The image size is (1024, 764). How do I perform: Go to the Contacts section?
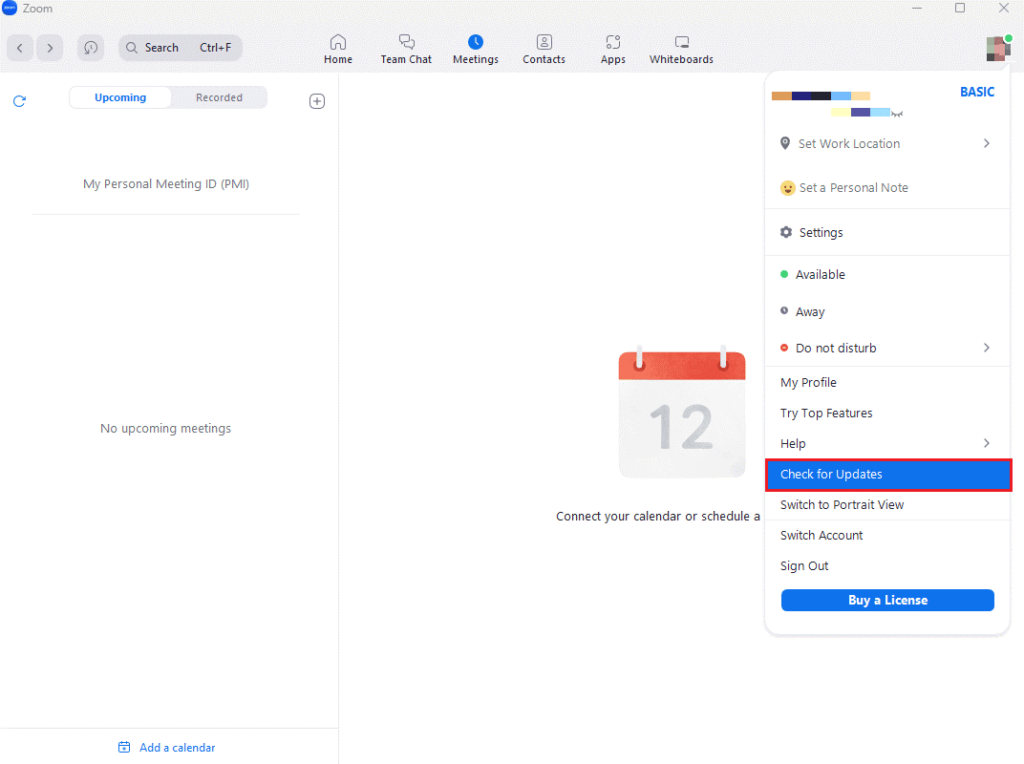click(543, 48)
